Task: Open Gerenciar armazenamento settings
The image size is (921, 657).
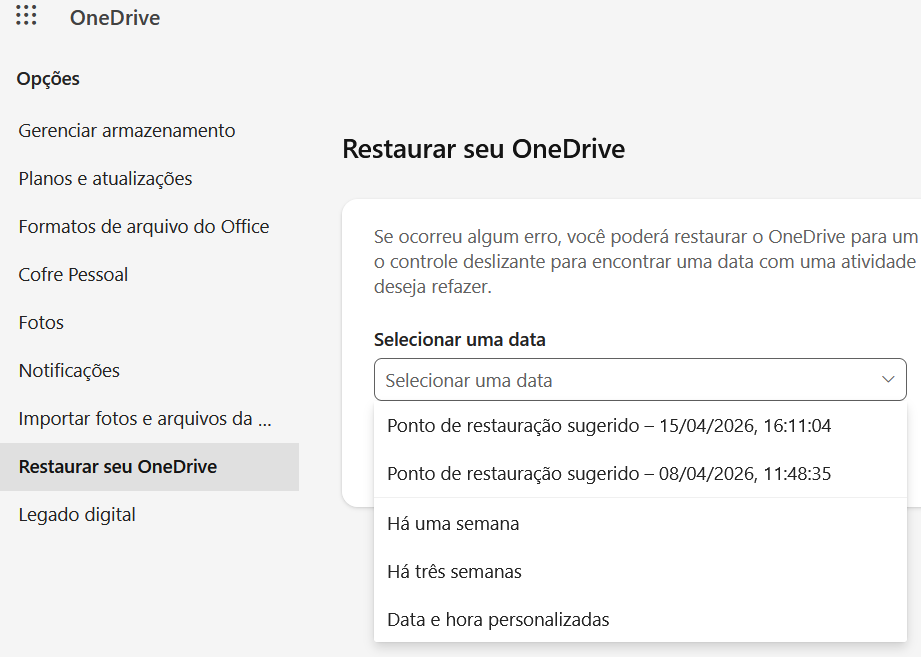Action: pos(127,130)
